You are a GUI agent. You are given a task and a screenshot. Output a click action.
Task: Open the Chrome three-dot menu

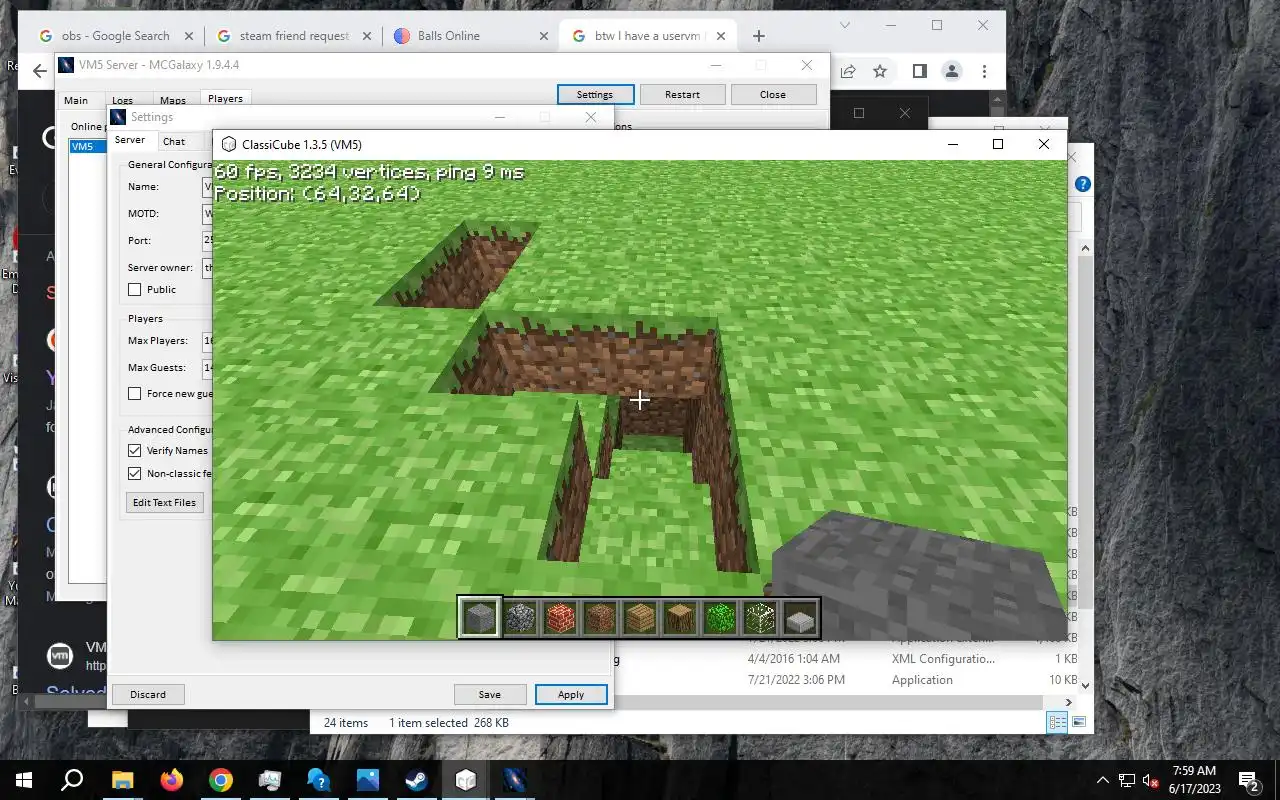(x=984, y=71)
